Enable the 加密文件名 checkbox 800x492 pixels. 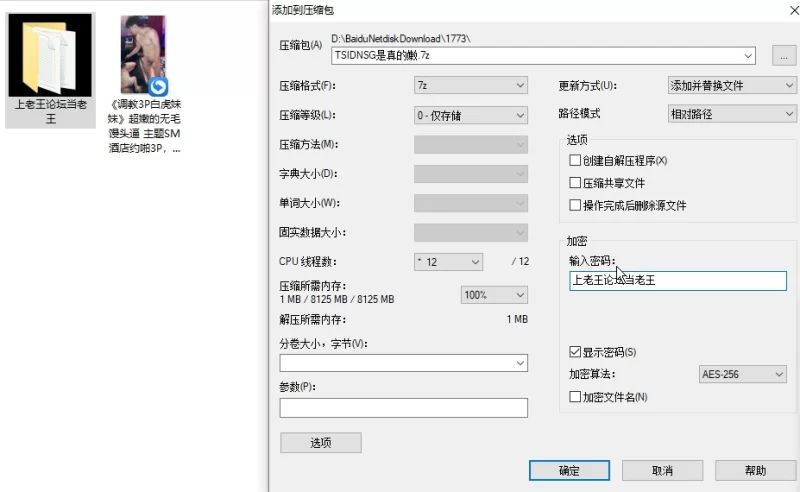575,397
